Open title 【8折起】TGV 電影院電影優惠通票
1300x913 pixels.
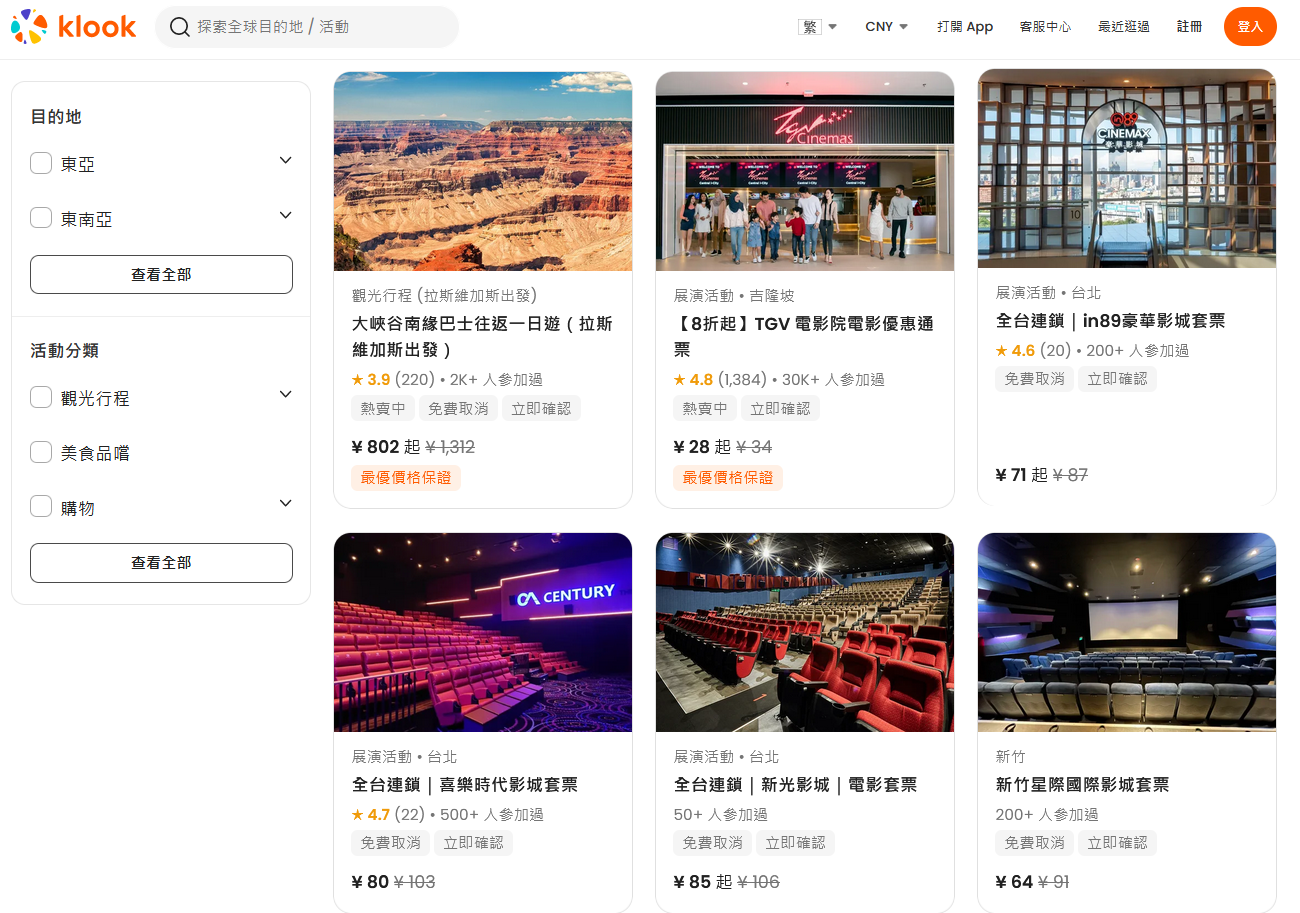click(x=804, y=337)
